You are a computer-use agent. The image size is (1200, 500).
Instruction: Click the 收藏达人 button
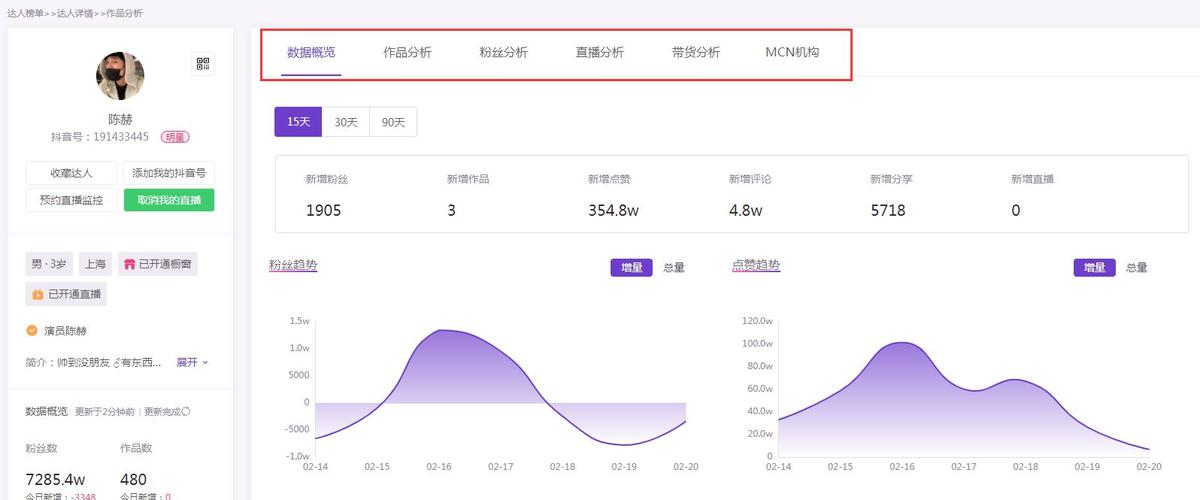pos(71,173)
